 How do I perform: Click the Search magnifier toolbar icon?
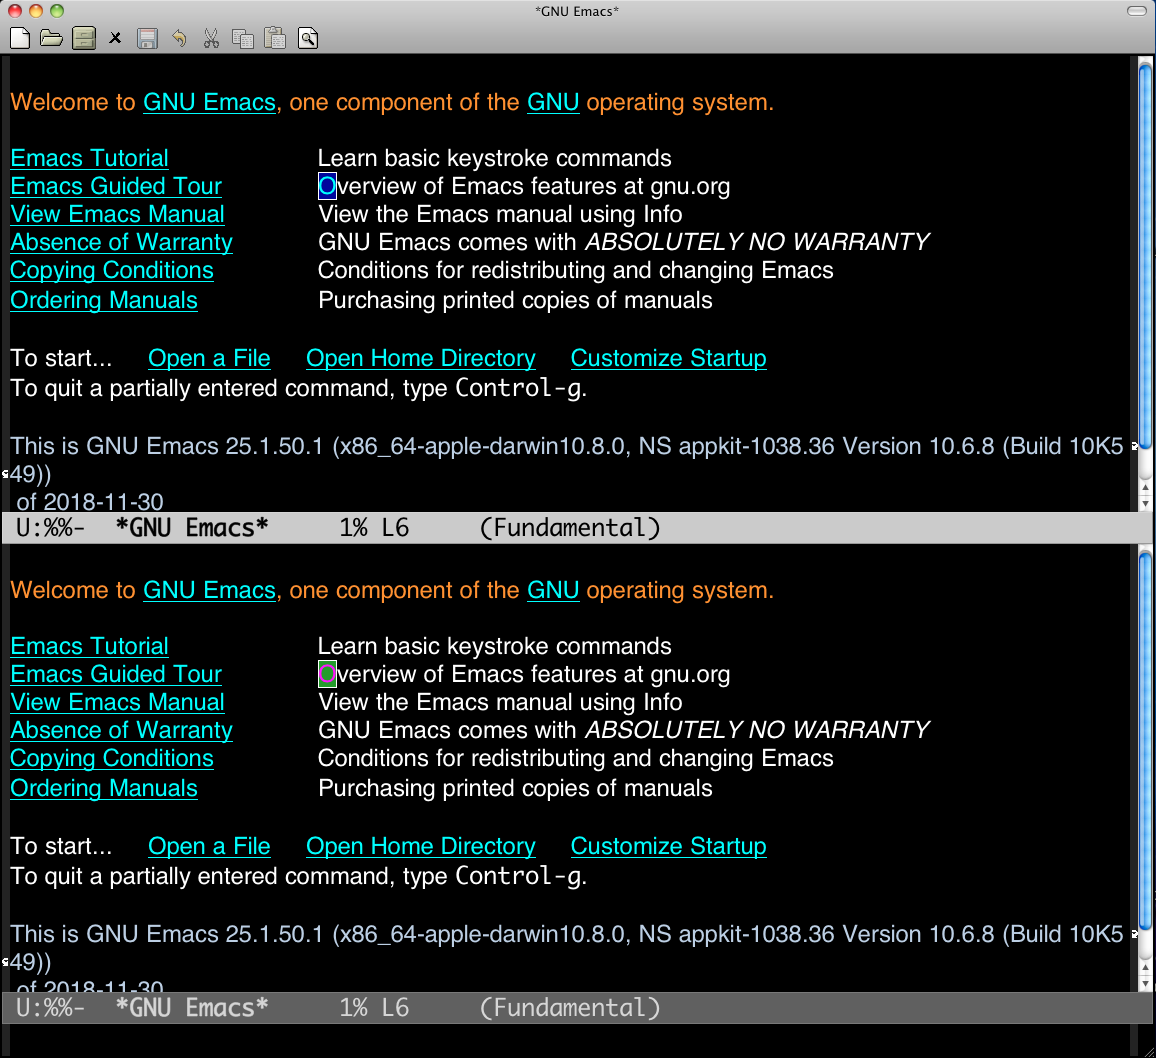click(308, 38)
